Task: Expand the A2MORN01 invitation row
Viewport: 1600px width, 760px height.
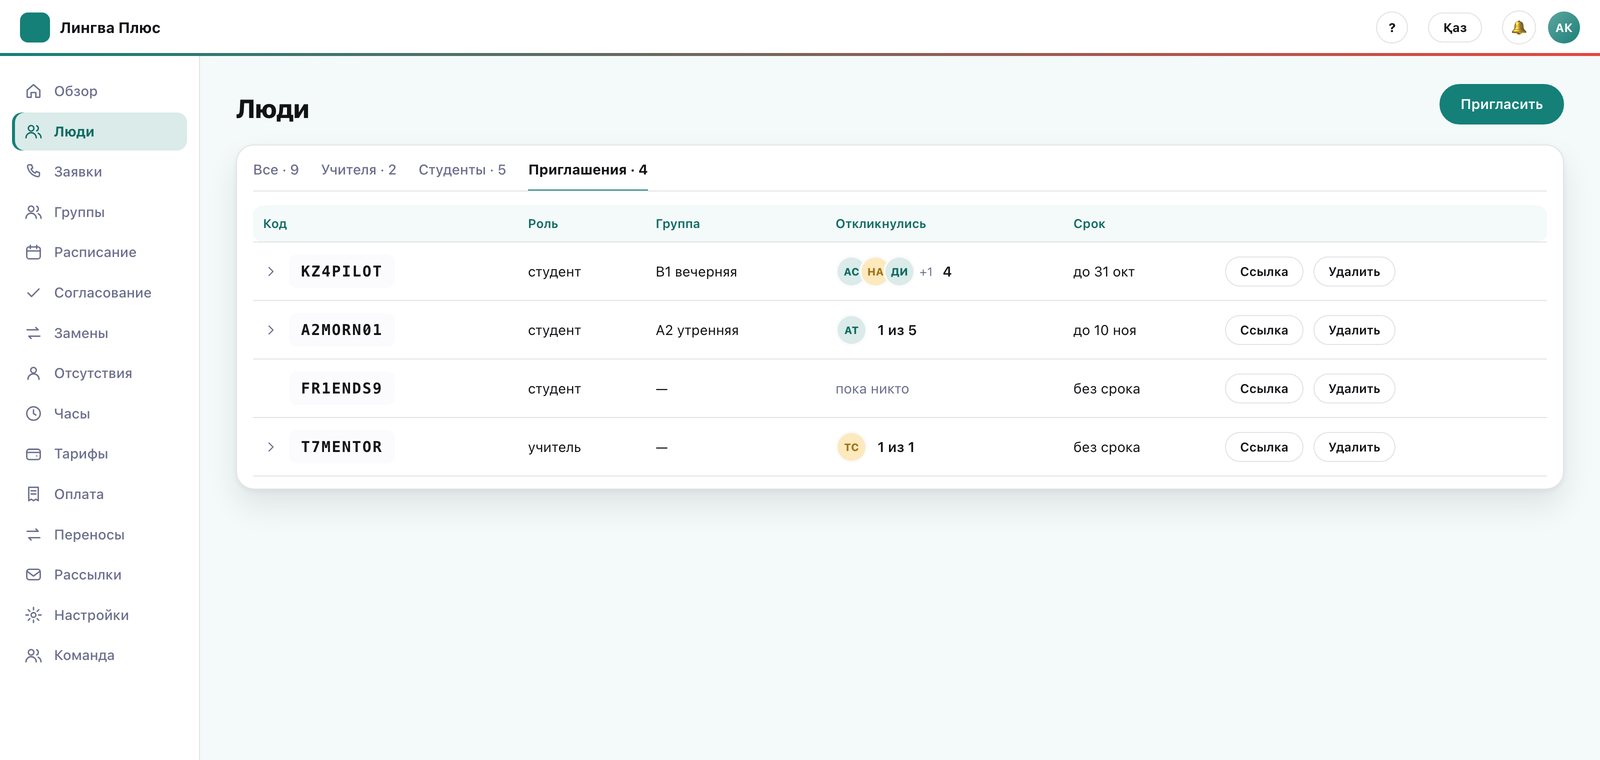Action: [x=270, y=330]
